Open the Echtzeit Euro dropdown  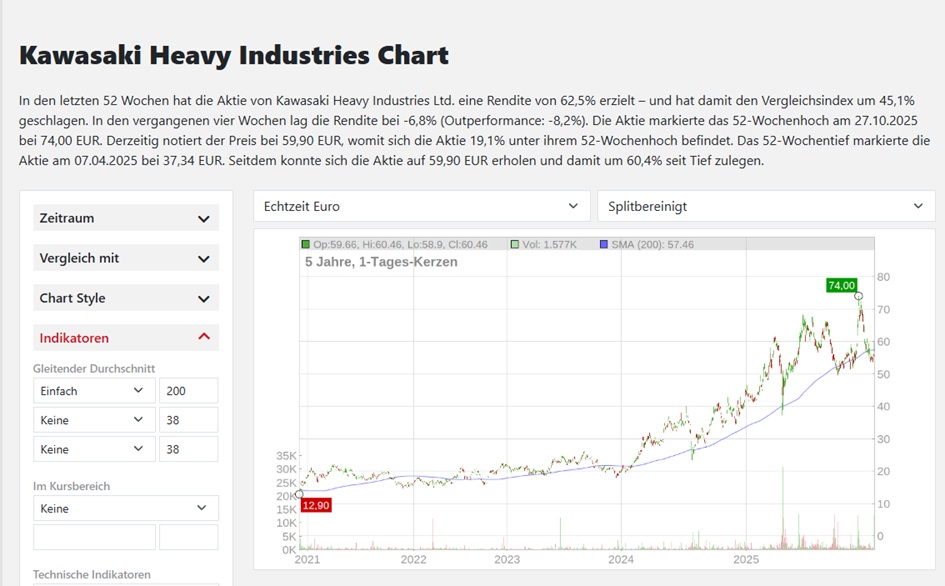[421, 207]
